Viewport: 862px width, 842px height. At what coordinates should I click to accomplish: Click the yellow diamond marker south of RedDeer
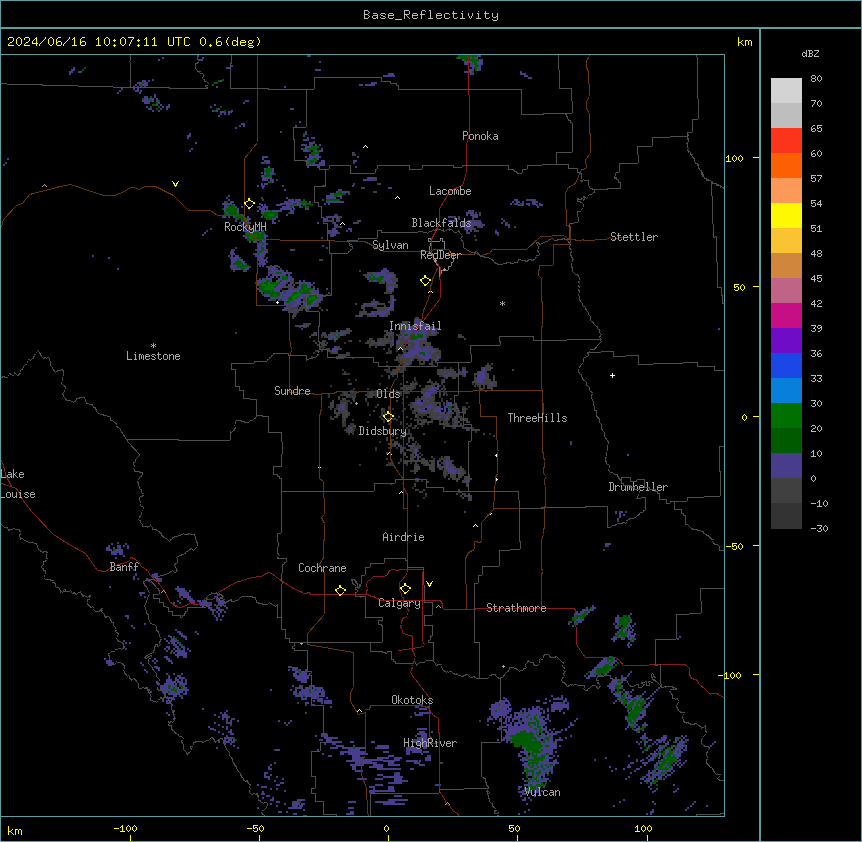[426, 281]
